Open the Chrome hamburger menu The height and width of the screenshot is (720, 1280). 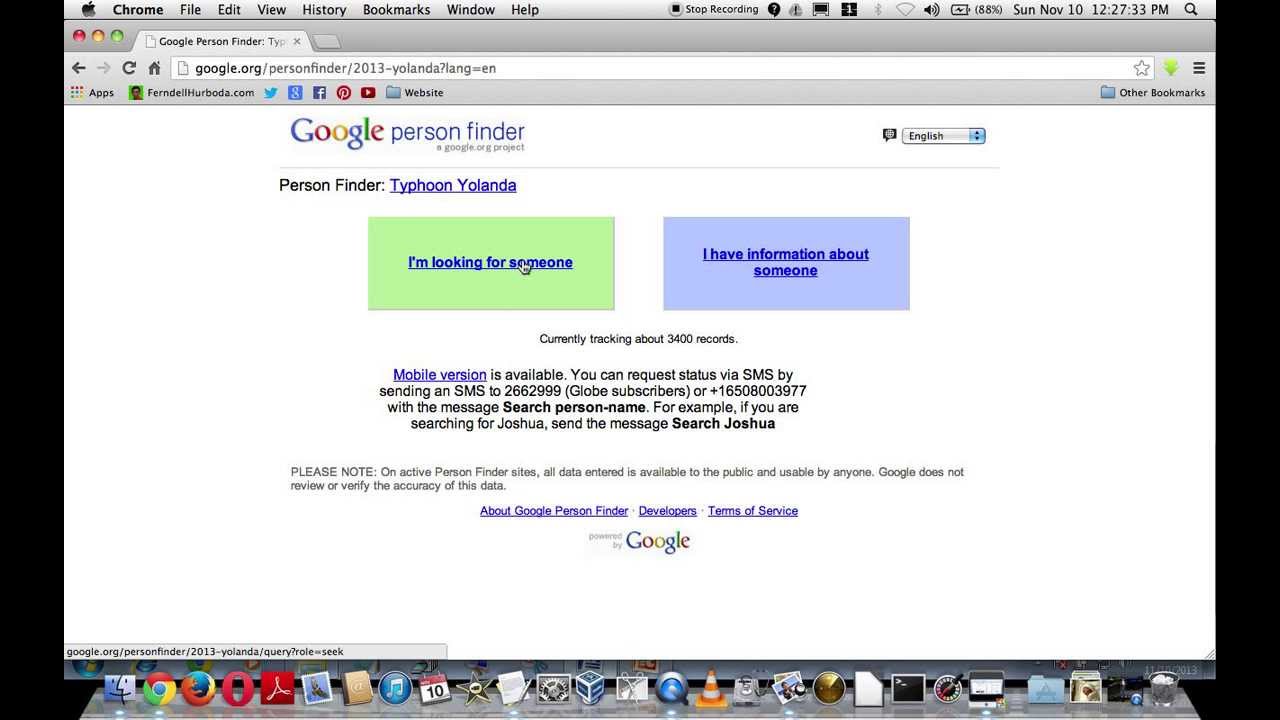tap(1199, 68)
